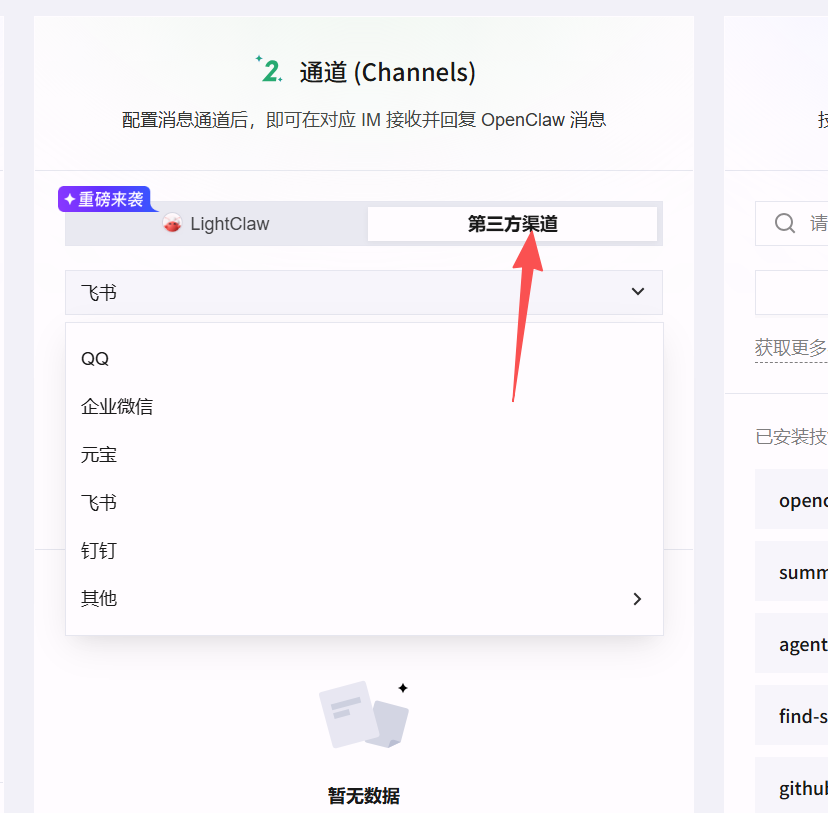Open the 获取更多 link
Viewport: 828px width, 813px height.
point(791,348)
